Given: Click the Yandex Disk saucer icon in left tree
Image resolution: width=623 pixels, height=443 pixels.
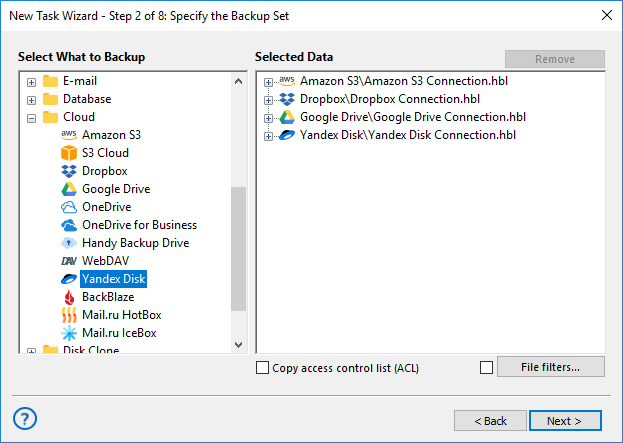Looking at the screenshot, I should (69, 279).
